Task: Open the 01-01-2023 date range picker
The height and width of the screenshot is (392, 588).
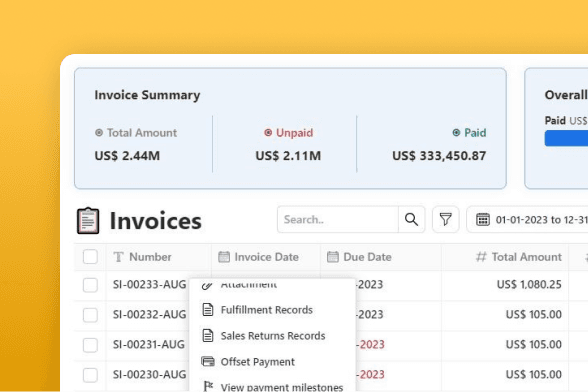Action: [x=527, y=219]
